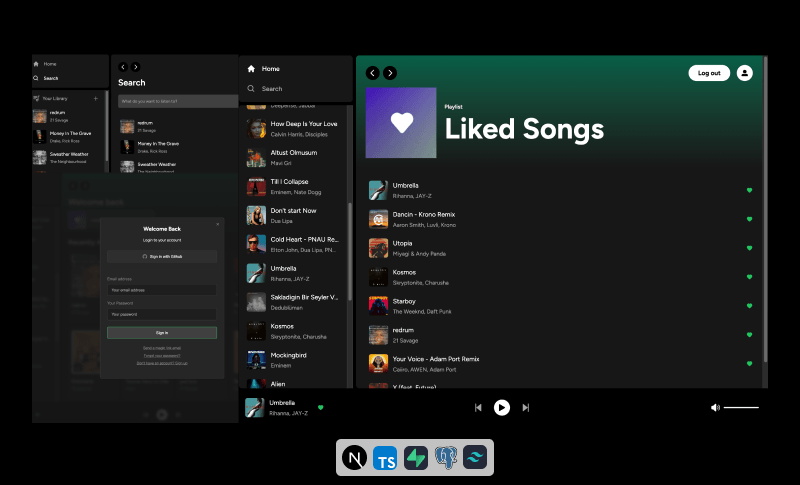Click the Next.js icon in the bottom dock

[355, 458]
